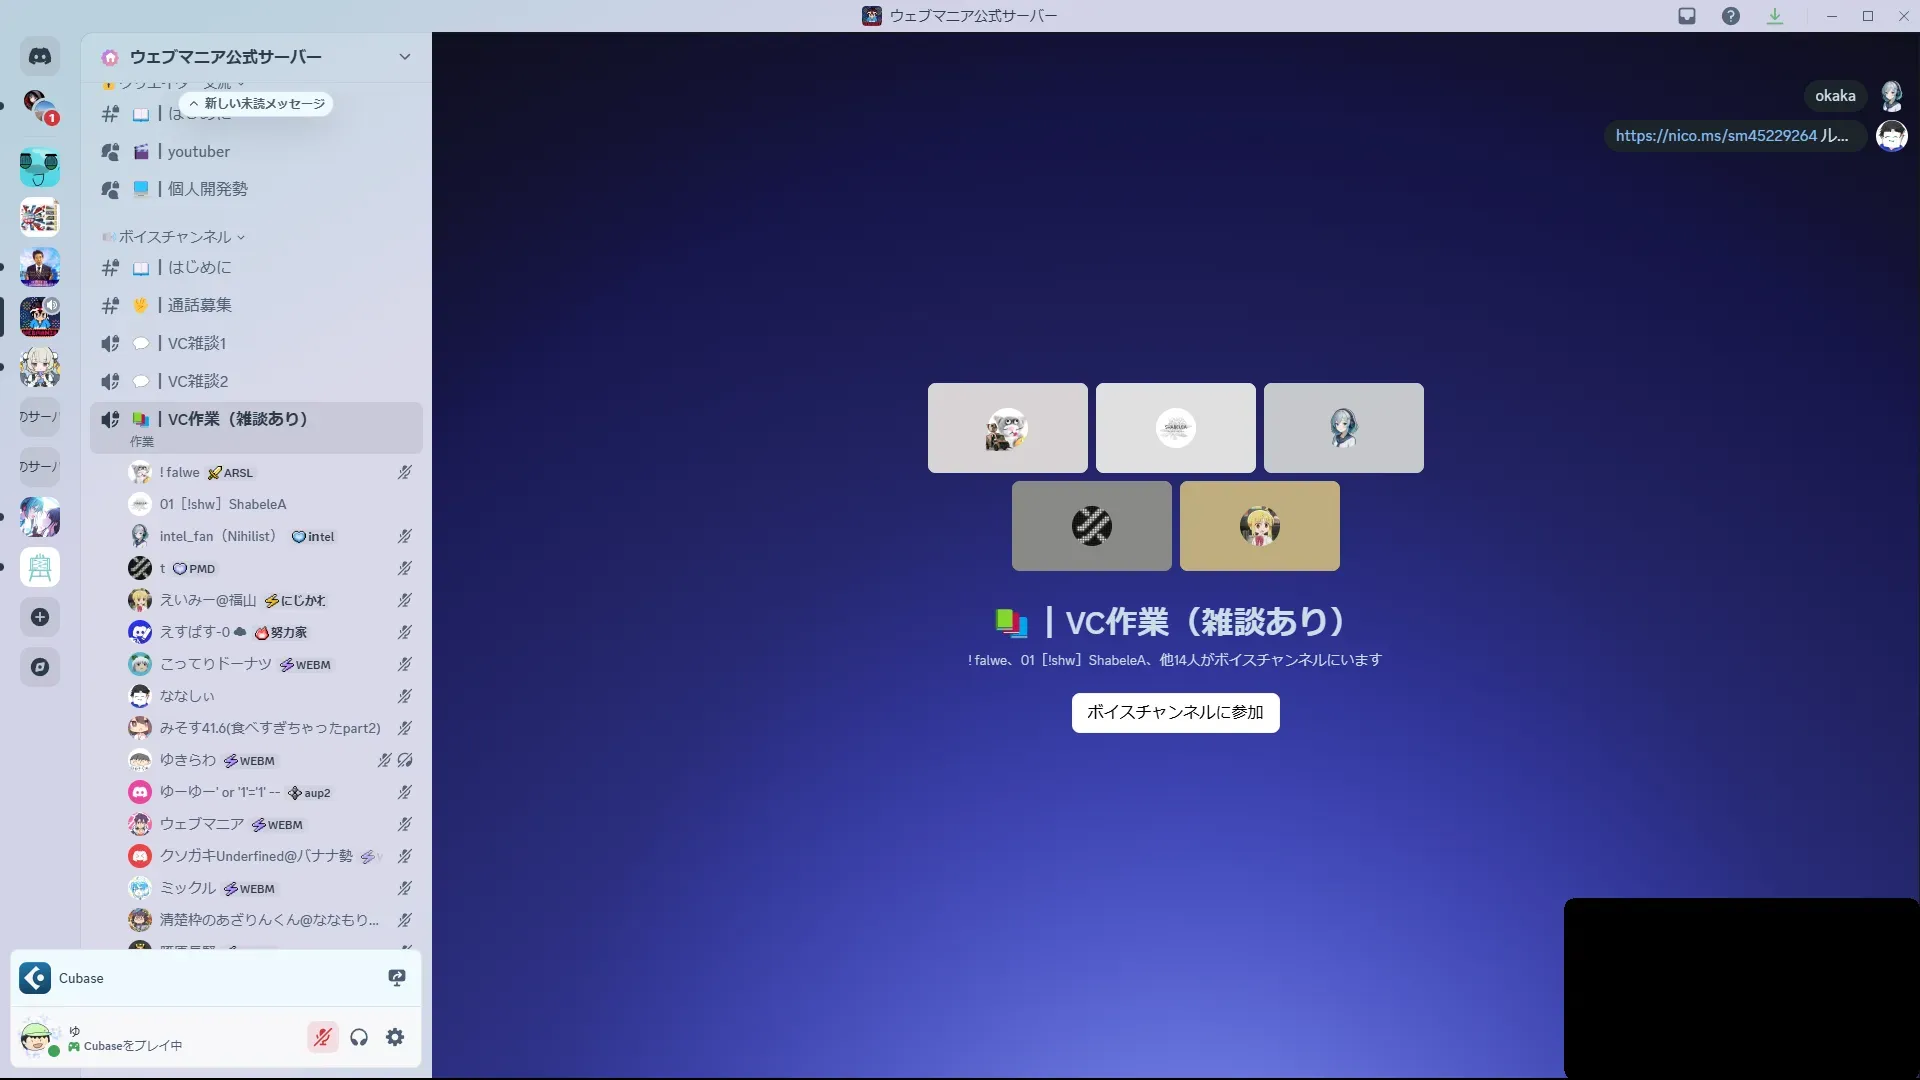This screenshot has height=1080, width=1920.
Task: Toggle the headphones deafen button
Action: pyautogui.click(x=359, y=1037)
